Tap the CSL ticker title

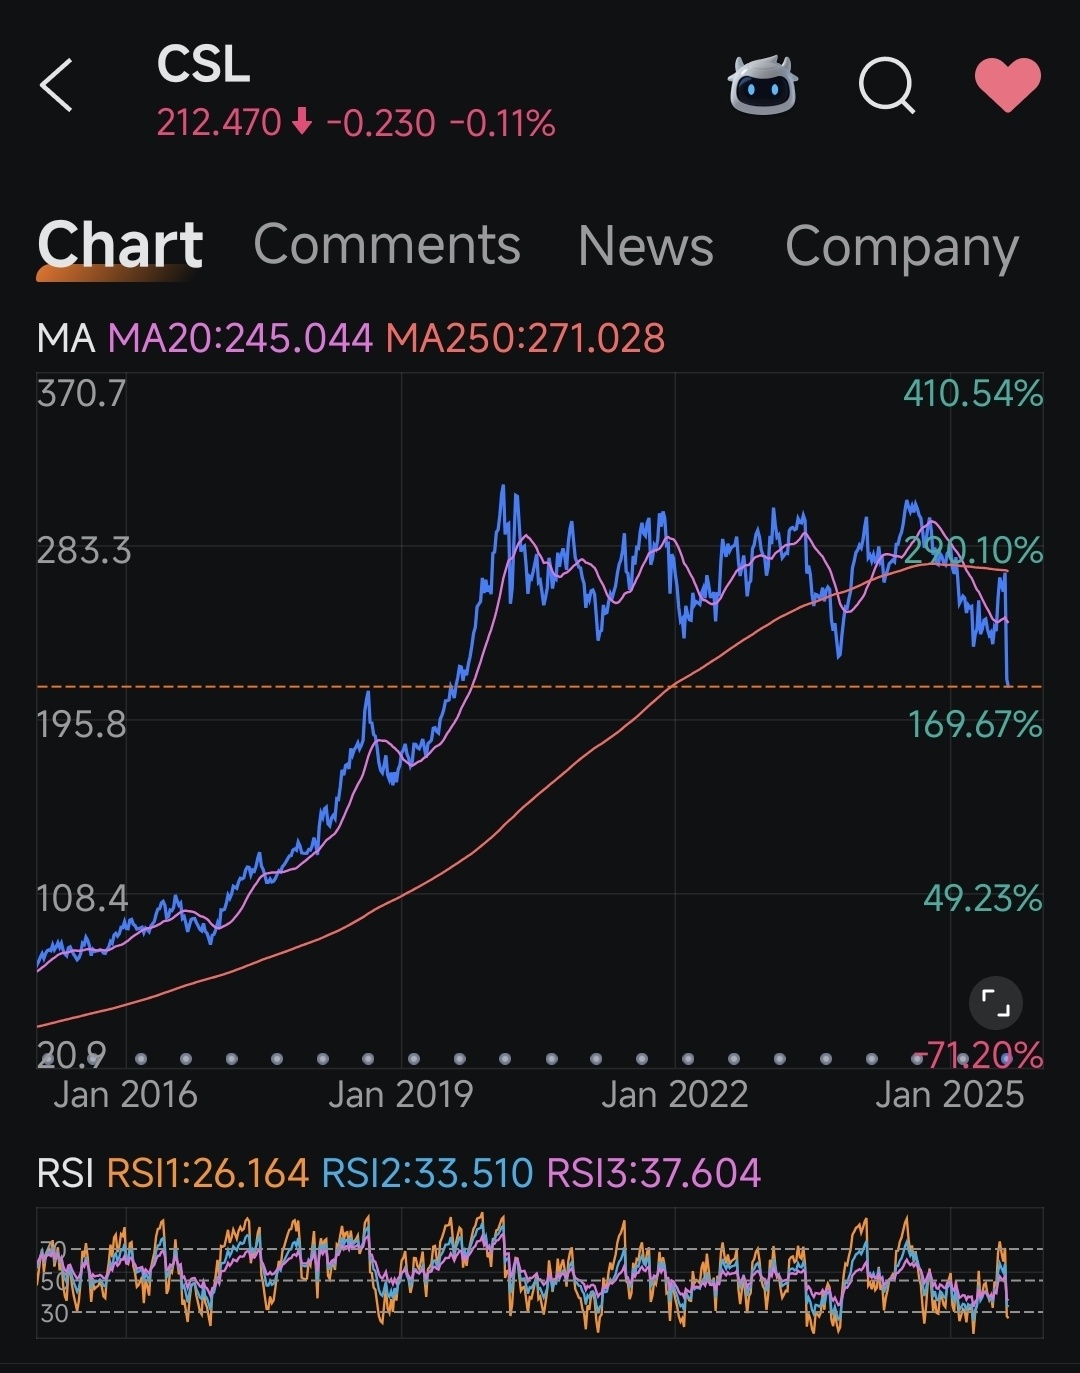(203, 65)
